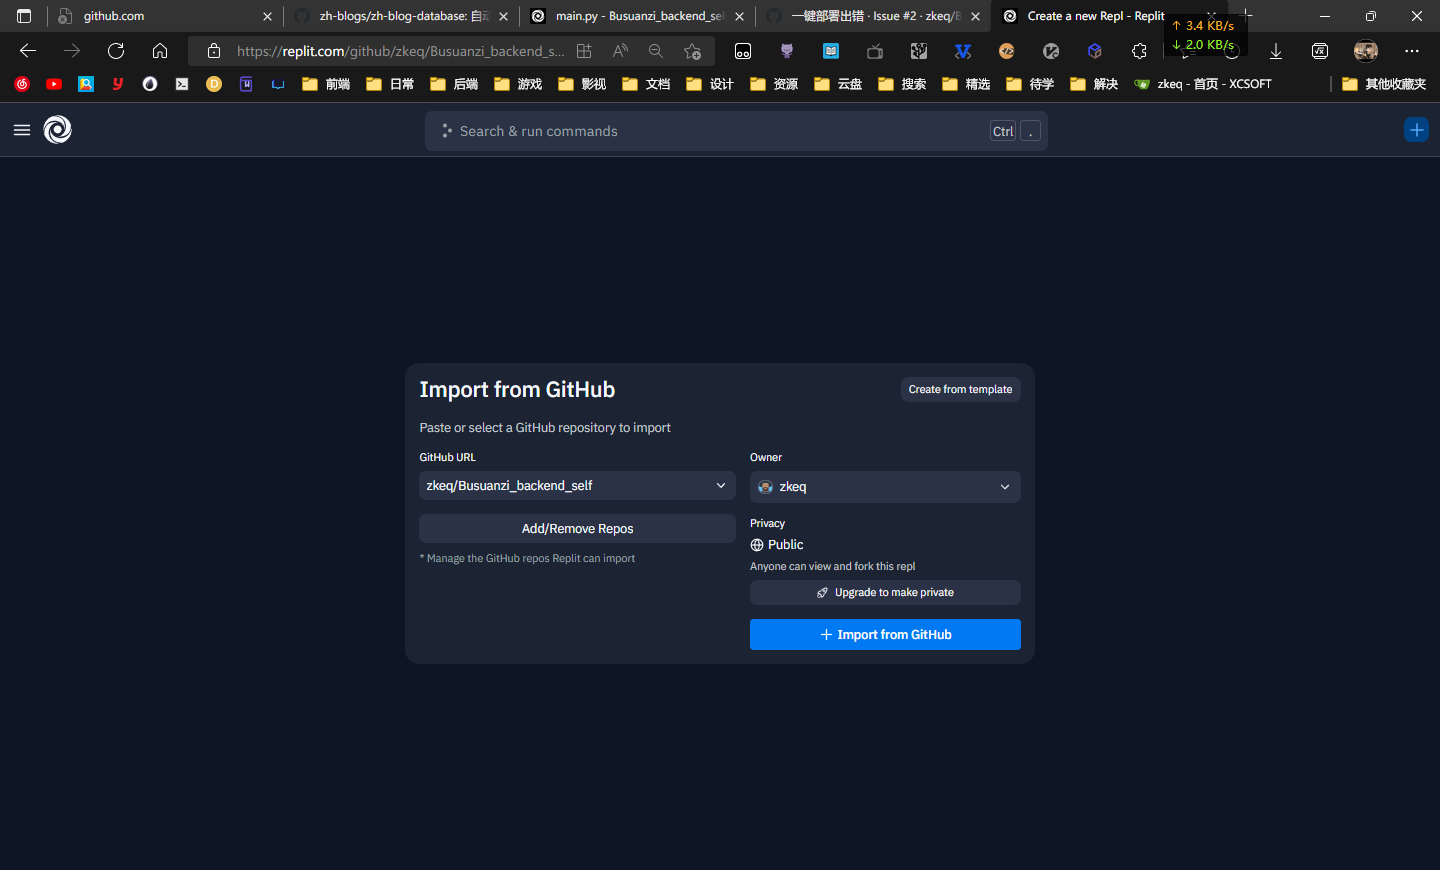Open browser Downloads
Image resolution: width=1440 pixels, height=870 pixels.
tap(1276, 50)
